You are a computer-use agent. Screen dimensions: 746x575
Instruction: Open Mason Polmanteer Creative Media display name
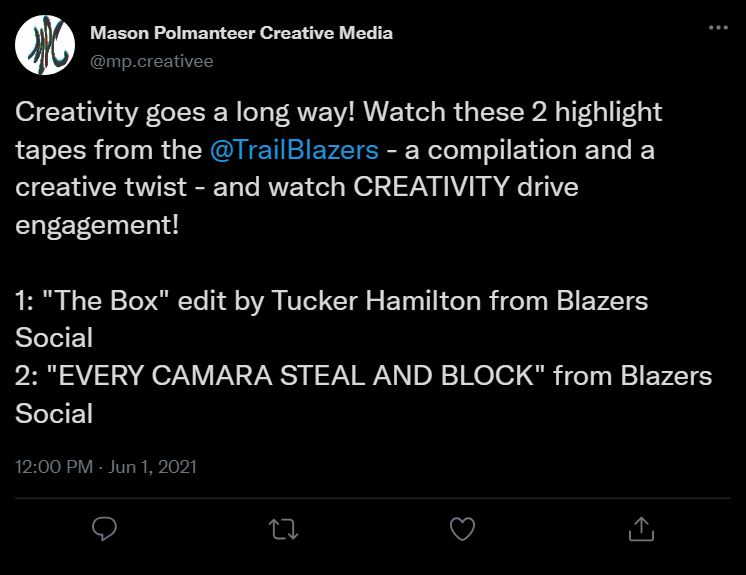(x=241, y=33)
